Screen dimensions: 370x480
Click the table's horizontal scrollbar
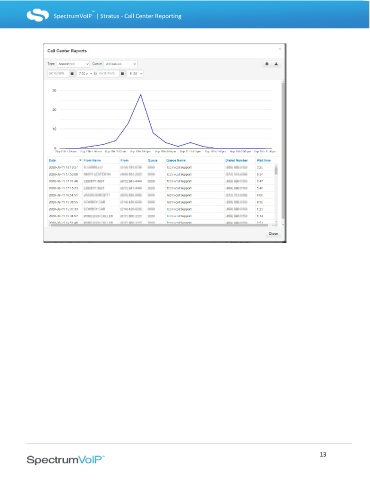[159, 225]
